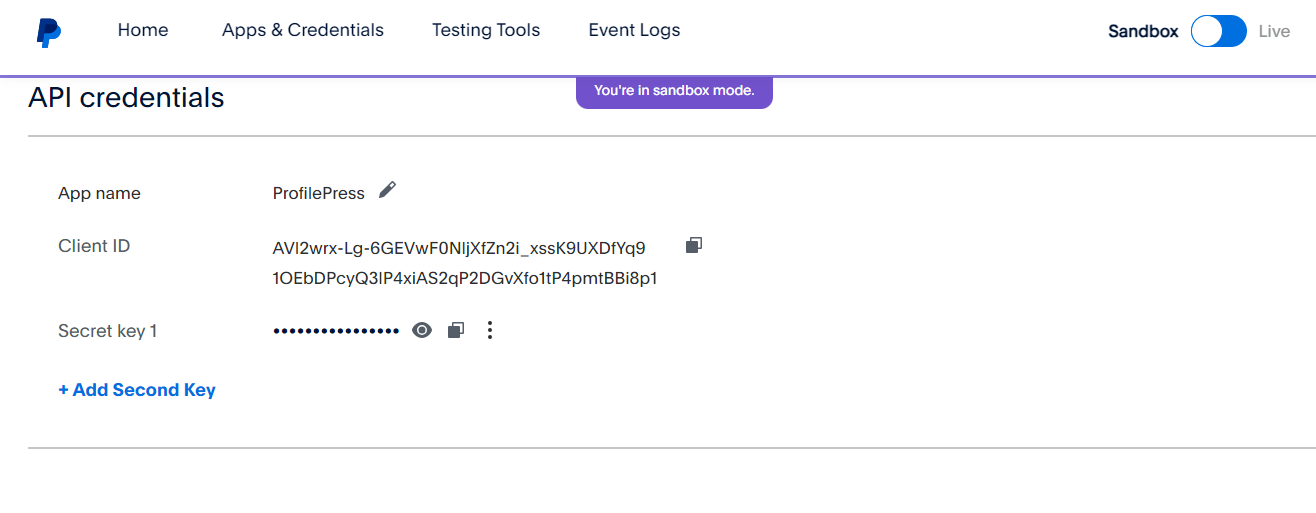Image resolution: width=1316 pixels, height=513 pixels.
Task: Select the Sandbox mode label
Action: (x=1143, y=31)
